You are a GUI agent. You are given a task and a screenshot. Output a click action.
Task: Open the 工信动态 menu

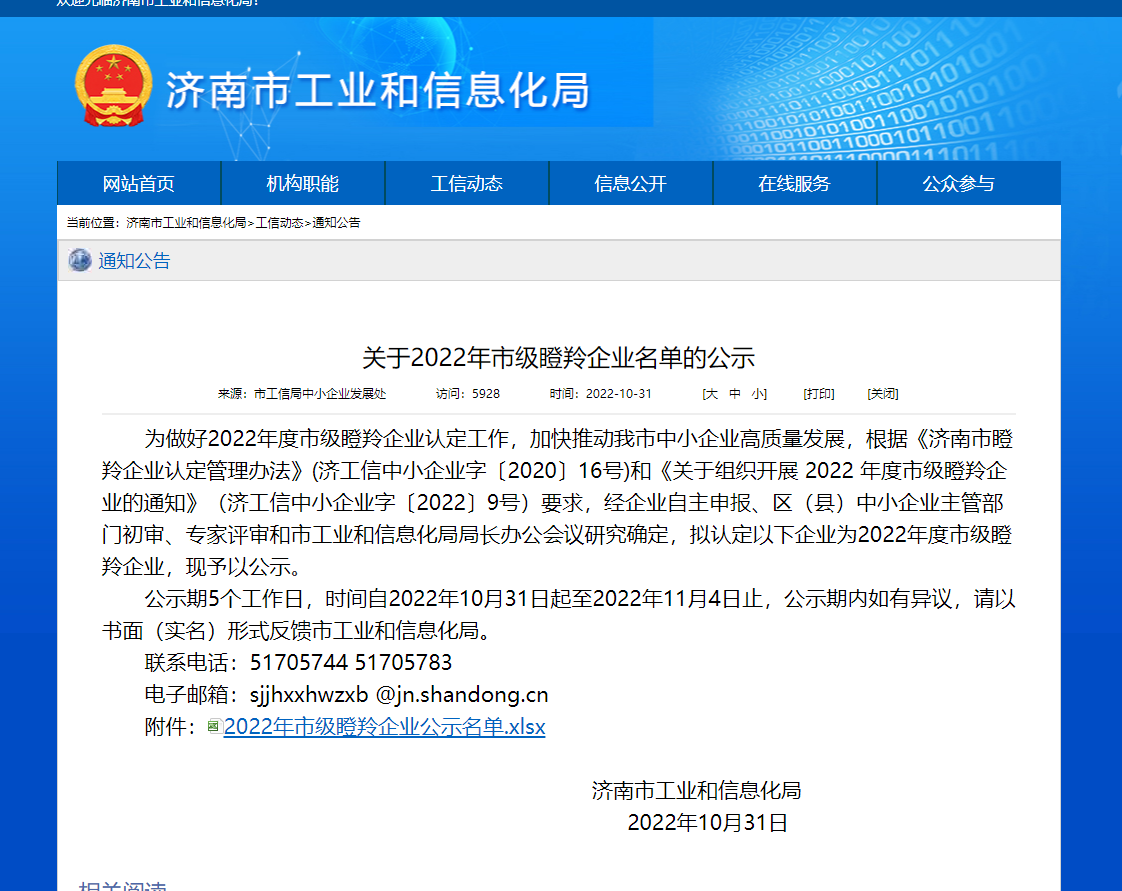(x=467, y=183)
